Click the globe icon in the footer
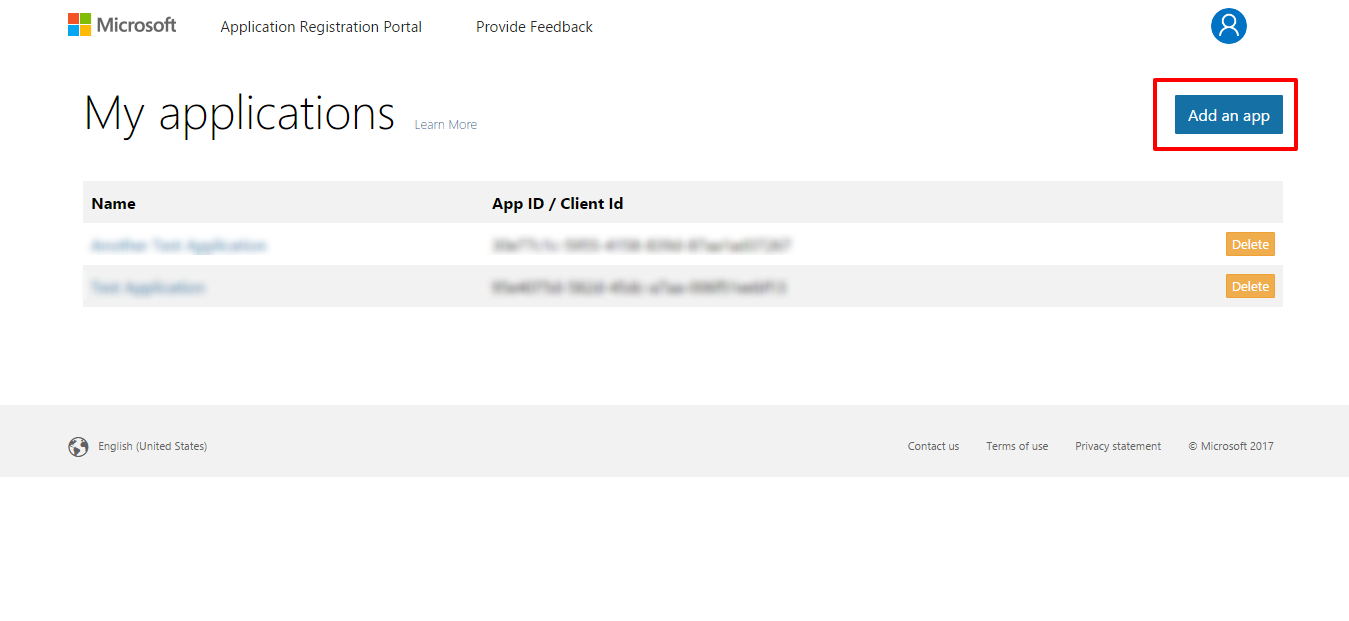 [78, 447]
